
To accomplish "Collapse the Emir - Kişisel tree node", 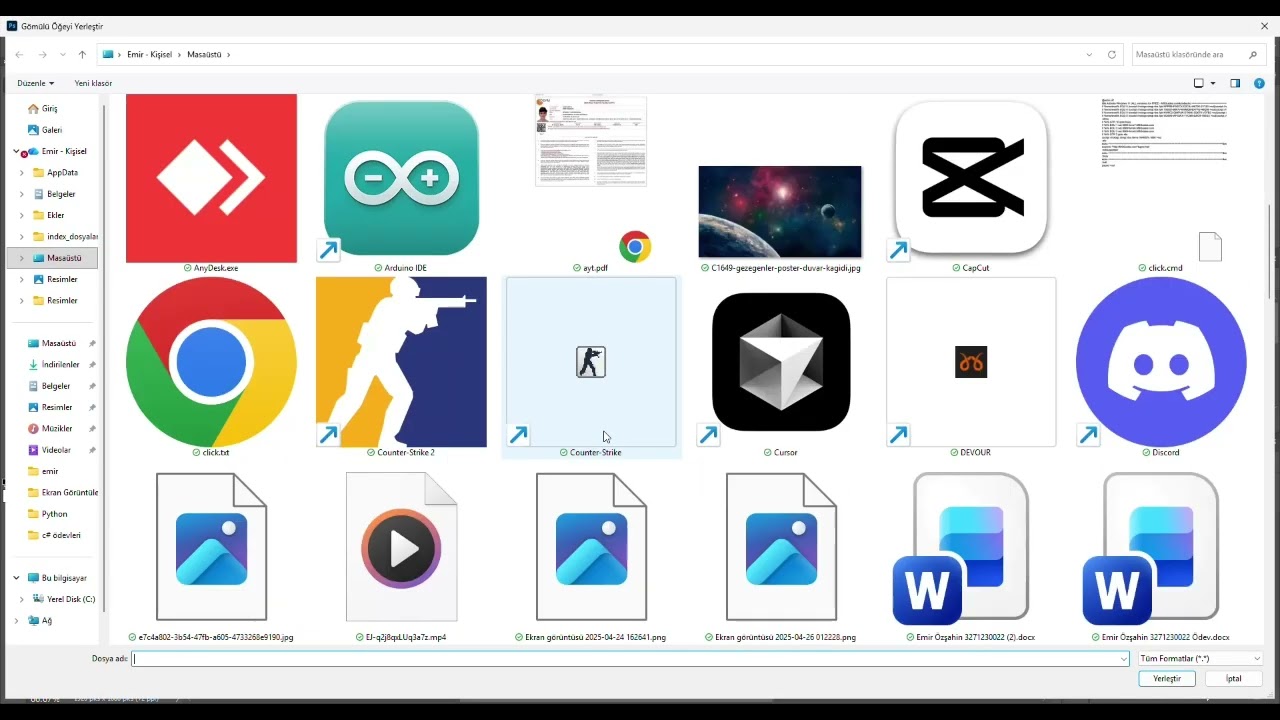I will pos(17,151).
